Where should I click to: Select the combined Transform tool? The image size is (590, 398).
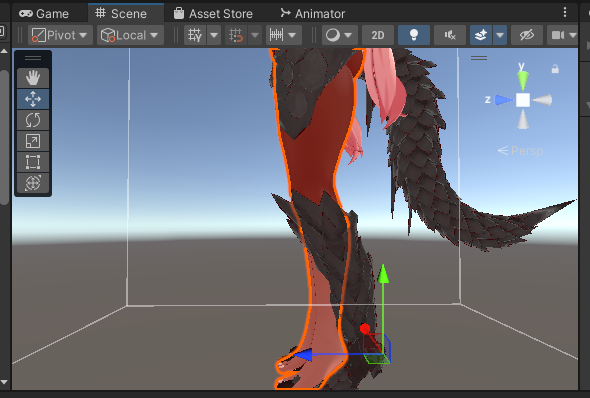pyautogui.click(x=33, y=183)
